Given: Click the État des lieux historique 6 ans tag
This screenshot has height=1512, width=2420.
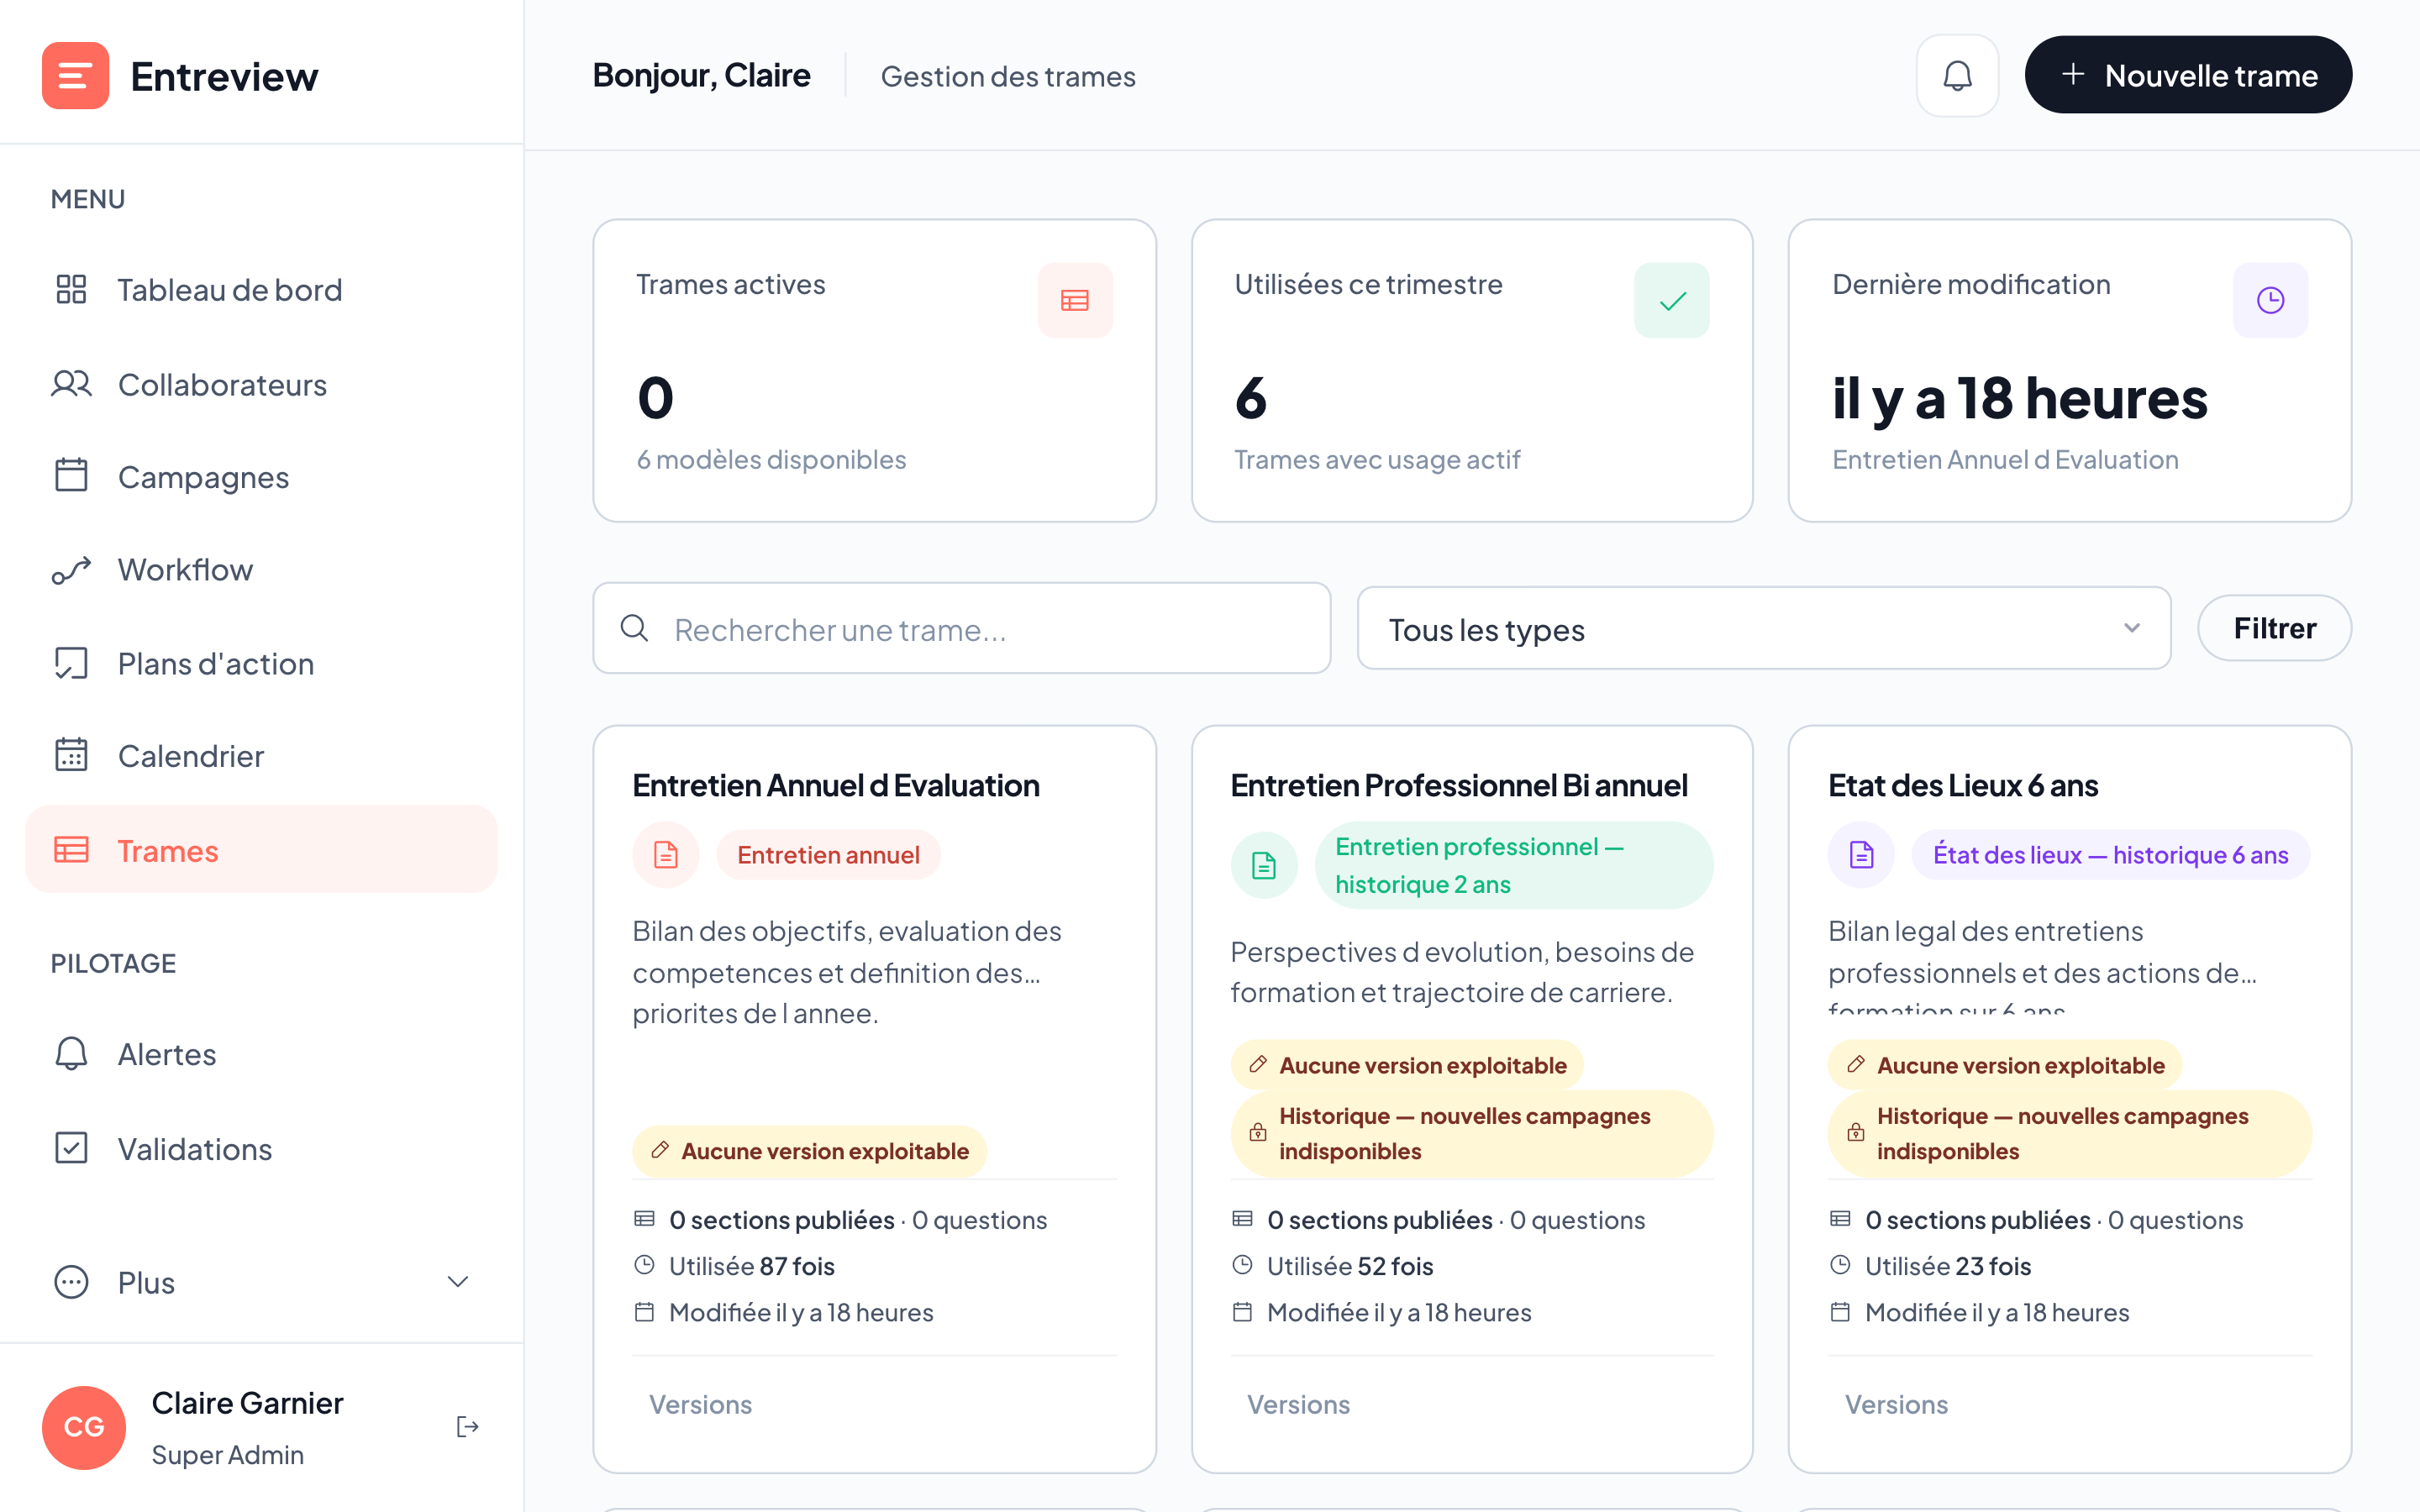Looking at the screenshot, I should pyautogui.click(x=2110, y=855).
